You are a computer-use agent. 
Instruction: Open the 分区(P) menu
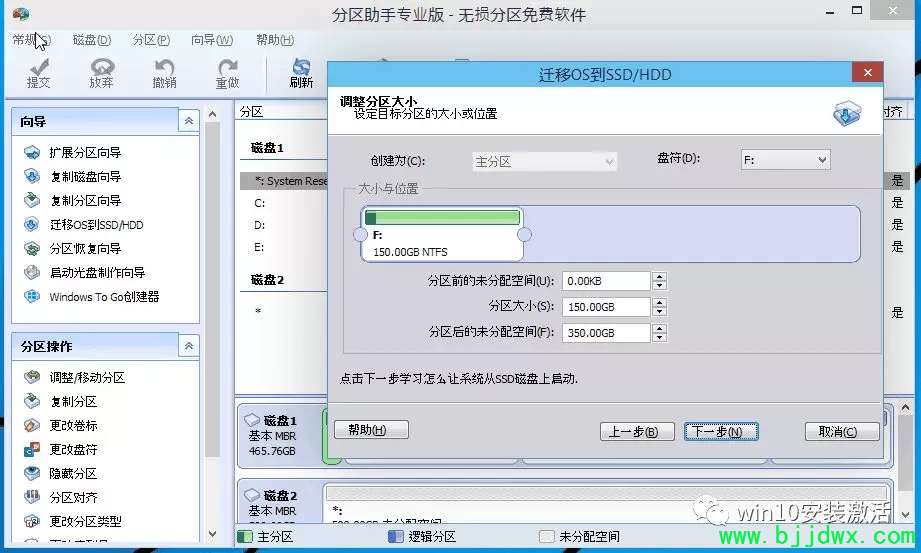(x=151, y=40)
